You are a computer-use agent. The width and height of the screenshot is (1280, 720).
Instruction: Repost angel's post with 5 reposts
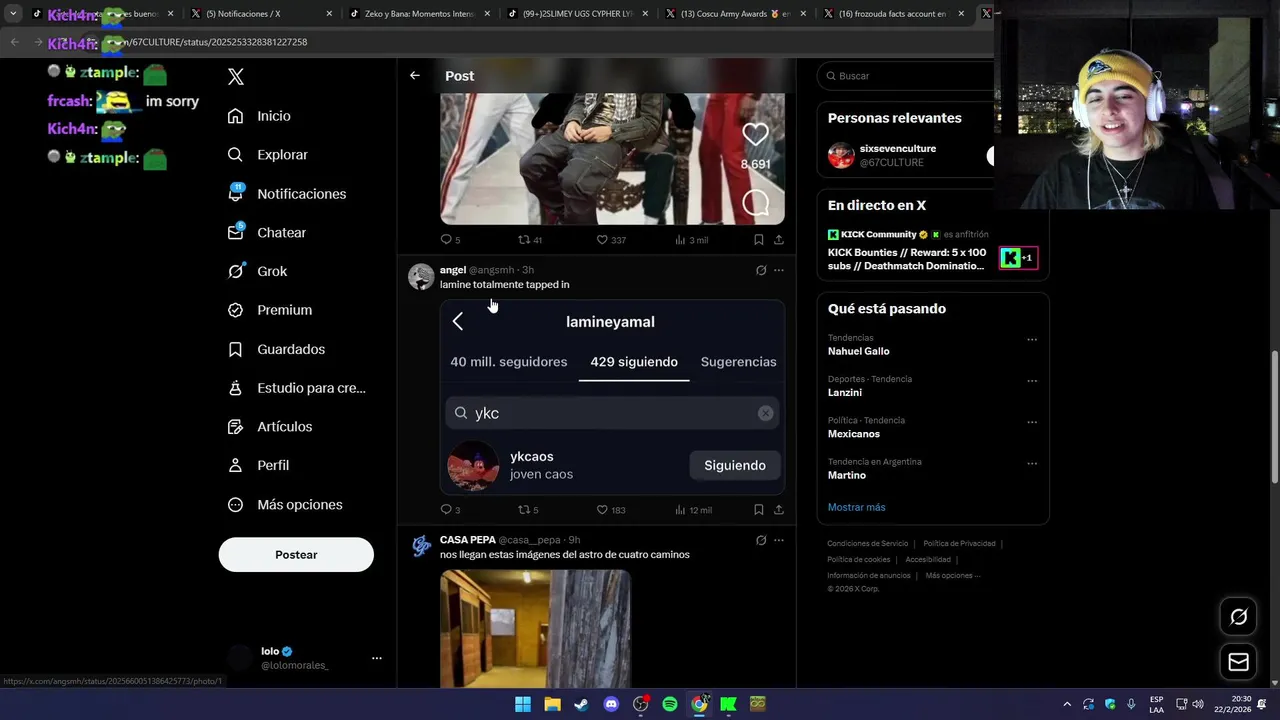pyautogui.click(x=528, y=510)
